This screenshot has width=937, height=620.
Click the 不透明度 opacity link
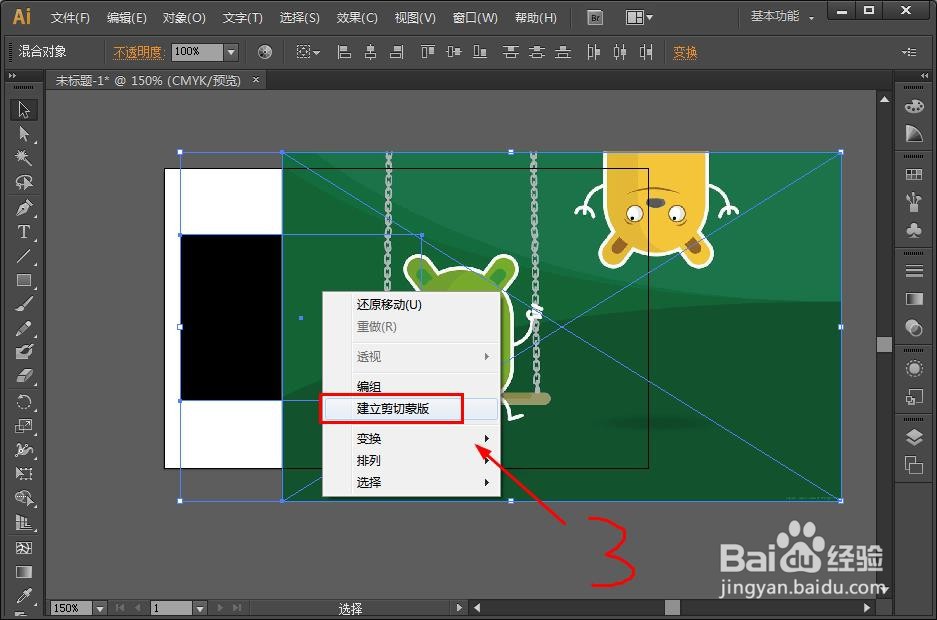(138, 53)
